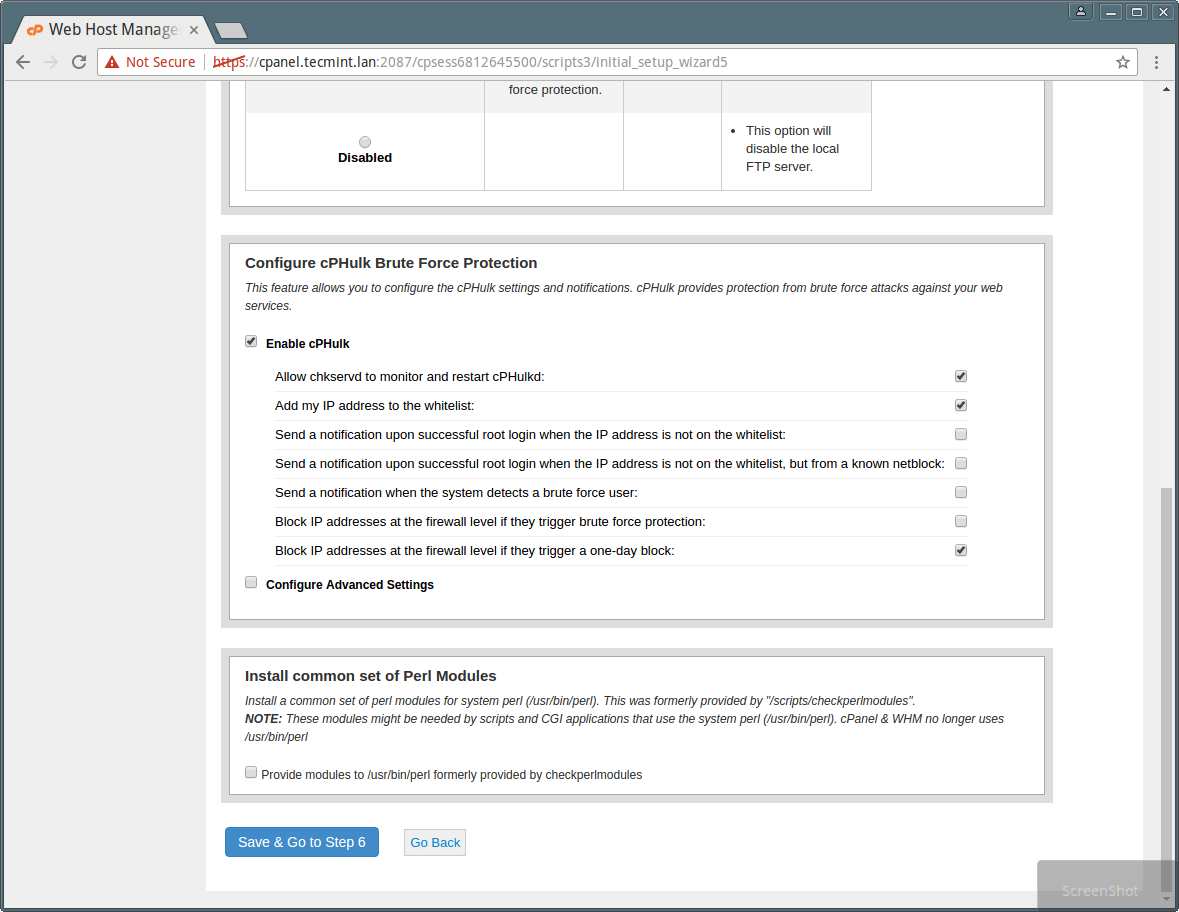Open Chrome three-dot menu
Screen dimensions: 1179x912
click(1156, 62)
